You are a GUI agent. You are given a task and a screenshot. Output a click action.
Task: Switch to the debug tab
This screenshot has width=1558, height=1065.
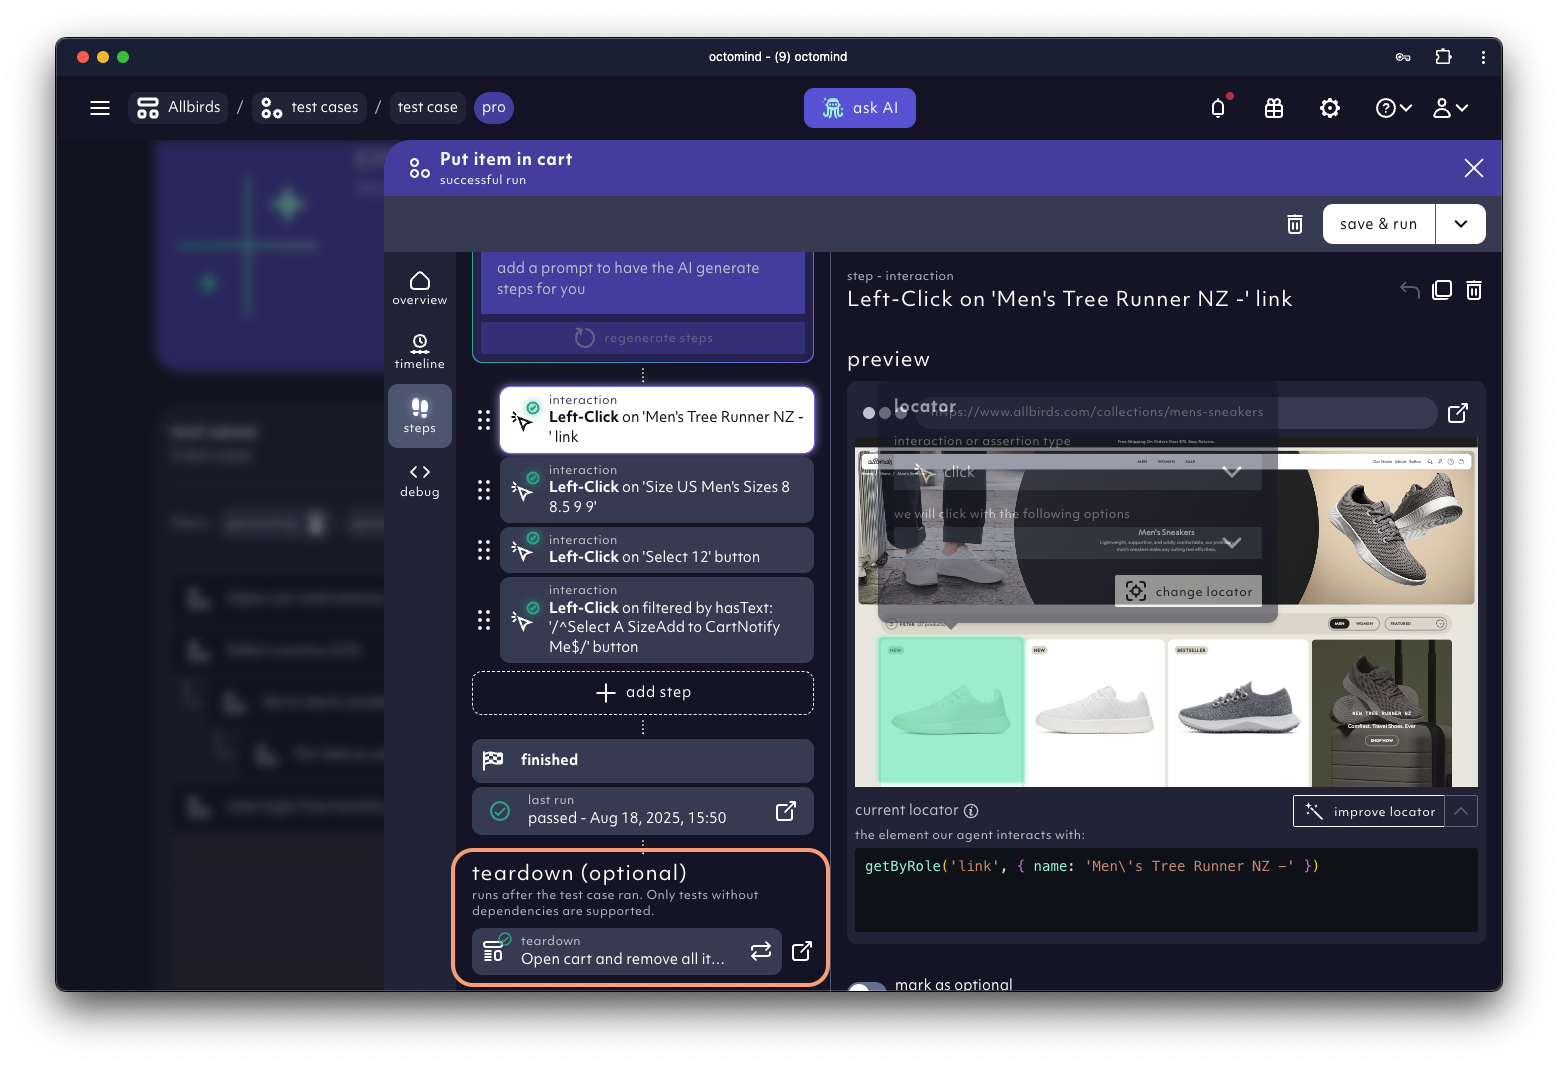[420, 480]
